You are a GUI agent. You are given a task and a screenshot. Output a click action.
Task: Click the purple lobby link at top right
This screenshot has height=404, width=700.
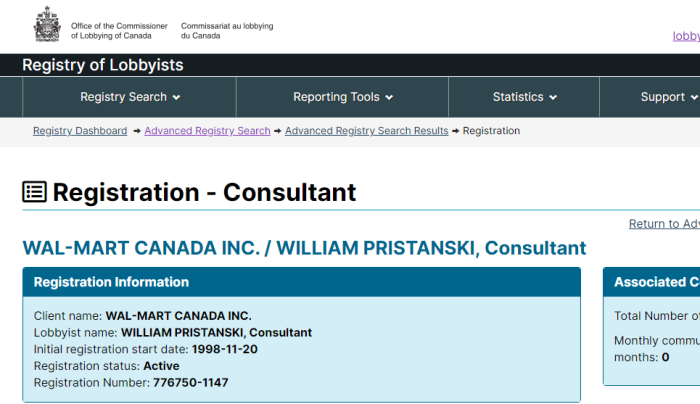click(686, 36)
